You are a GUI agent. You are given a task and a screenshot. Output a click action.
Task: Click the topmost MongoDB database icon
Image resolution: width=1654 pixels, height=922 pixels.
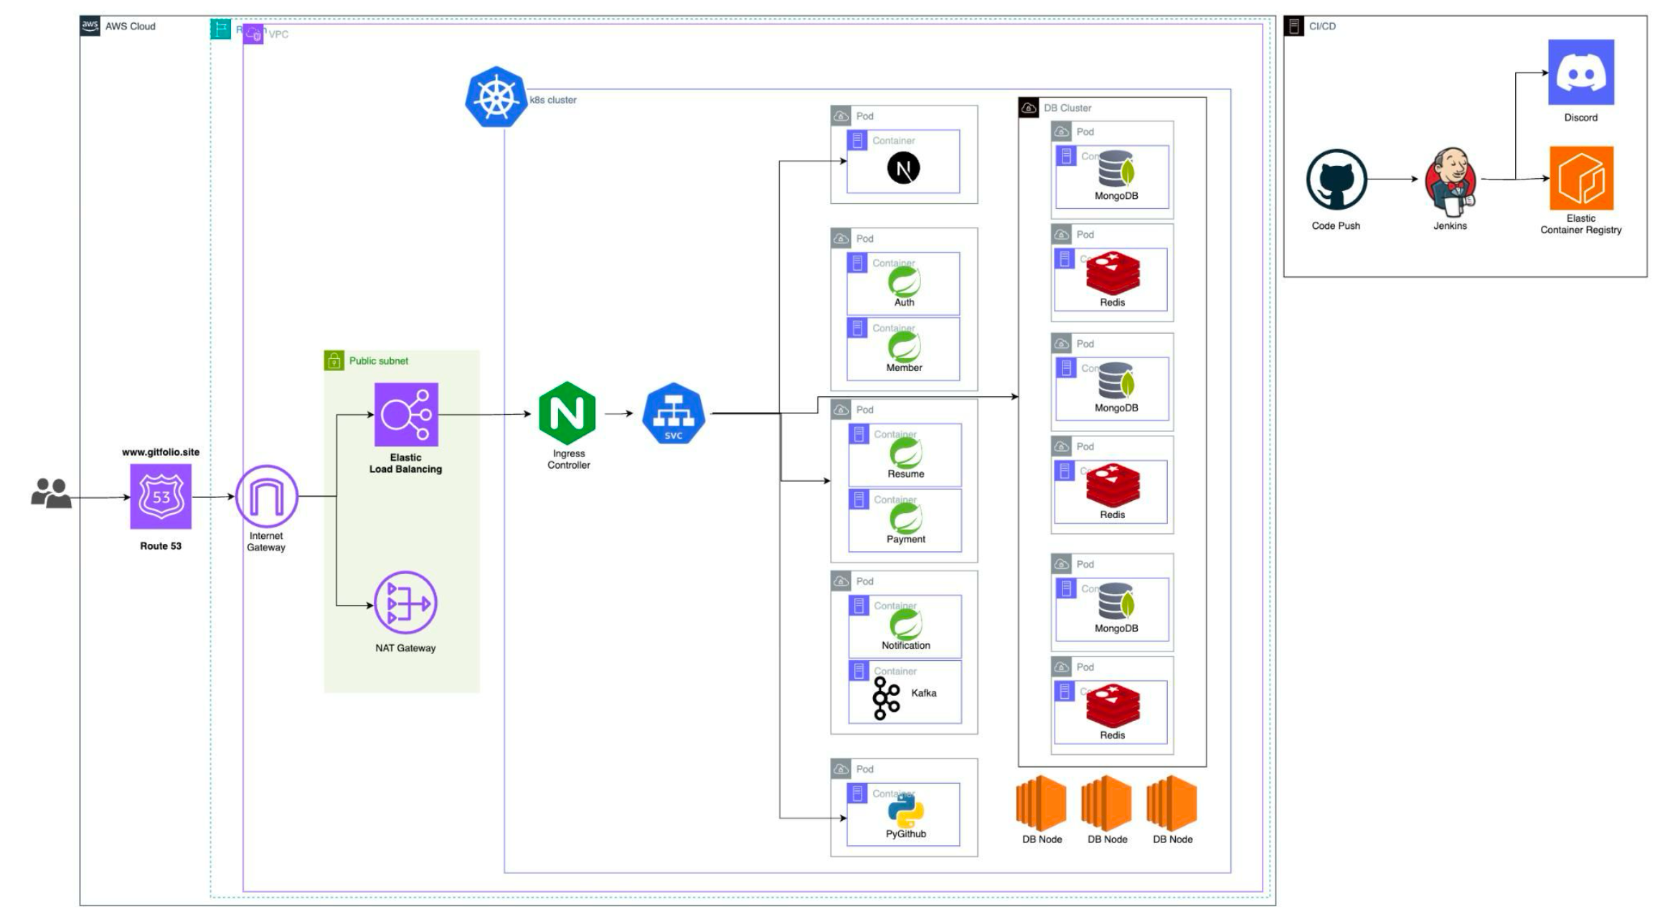(1116, 169)
